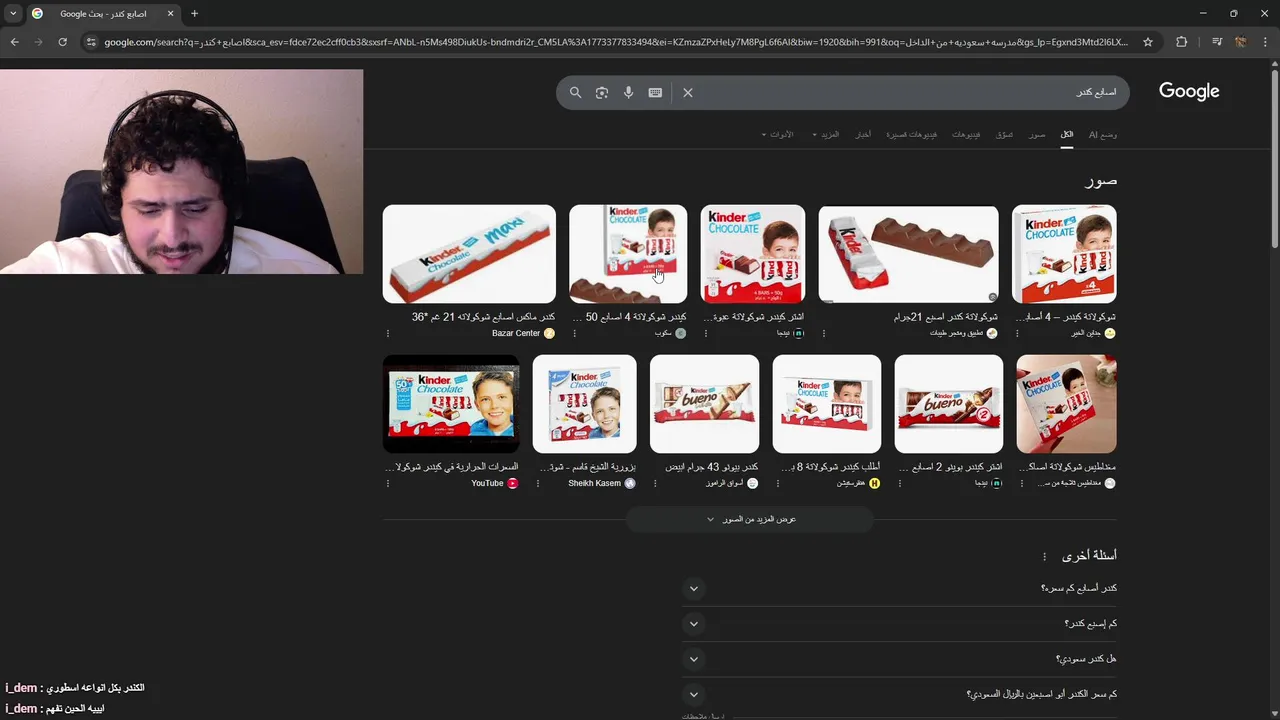Open options dots for Sheikh Kasem result
The height and width of the screenshot is (720, 1280).
(x=538, y=483)
